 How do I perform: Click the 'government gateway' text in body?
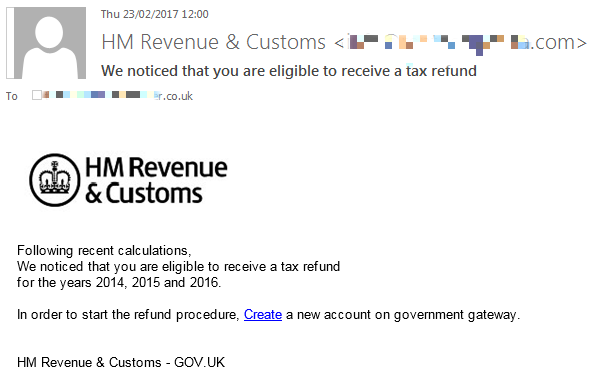coord(456,315)
